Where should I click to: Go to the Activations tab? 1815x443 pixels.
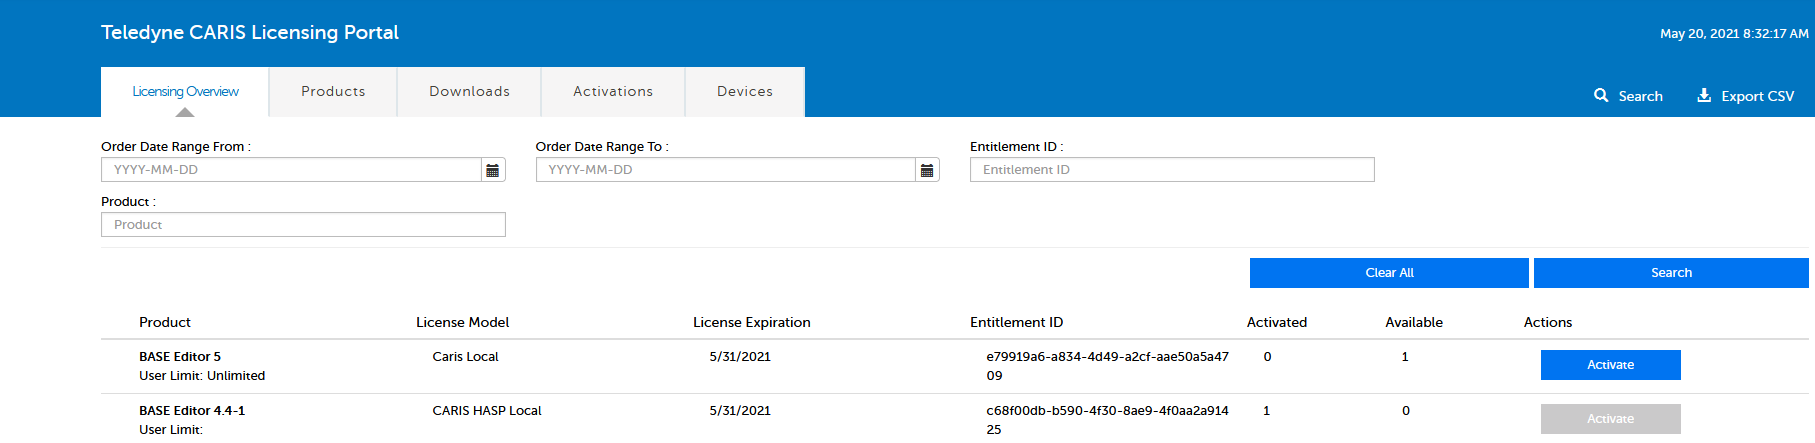[x=613, y=91]
